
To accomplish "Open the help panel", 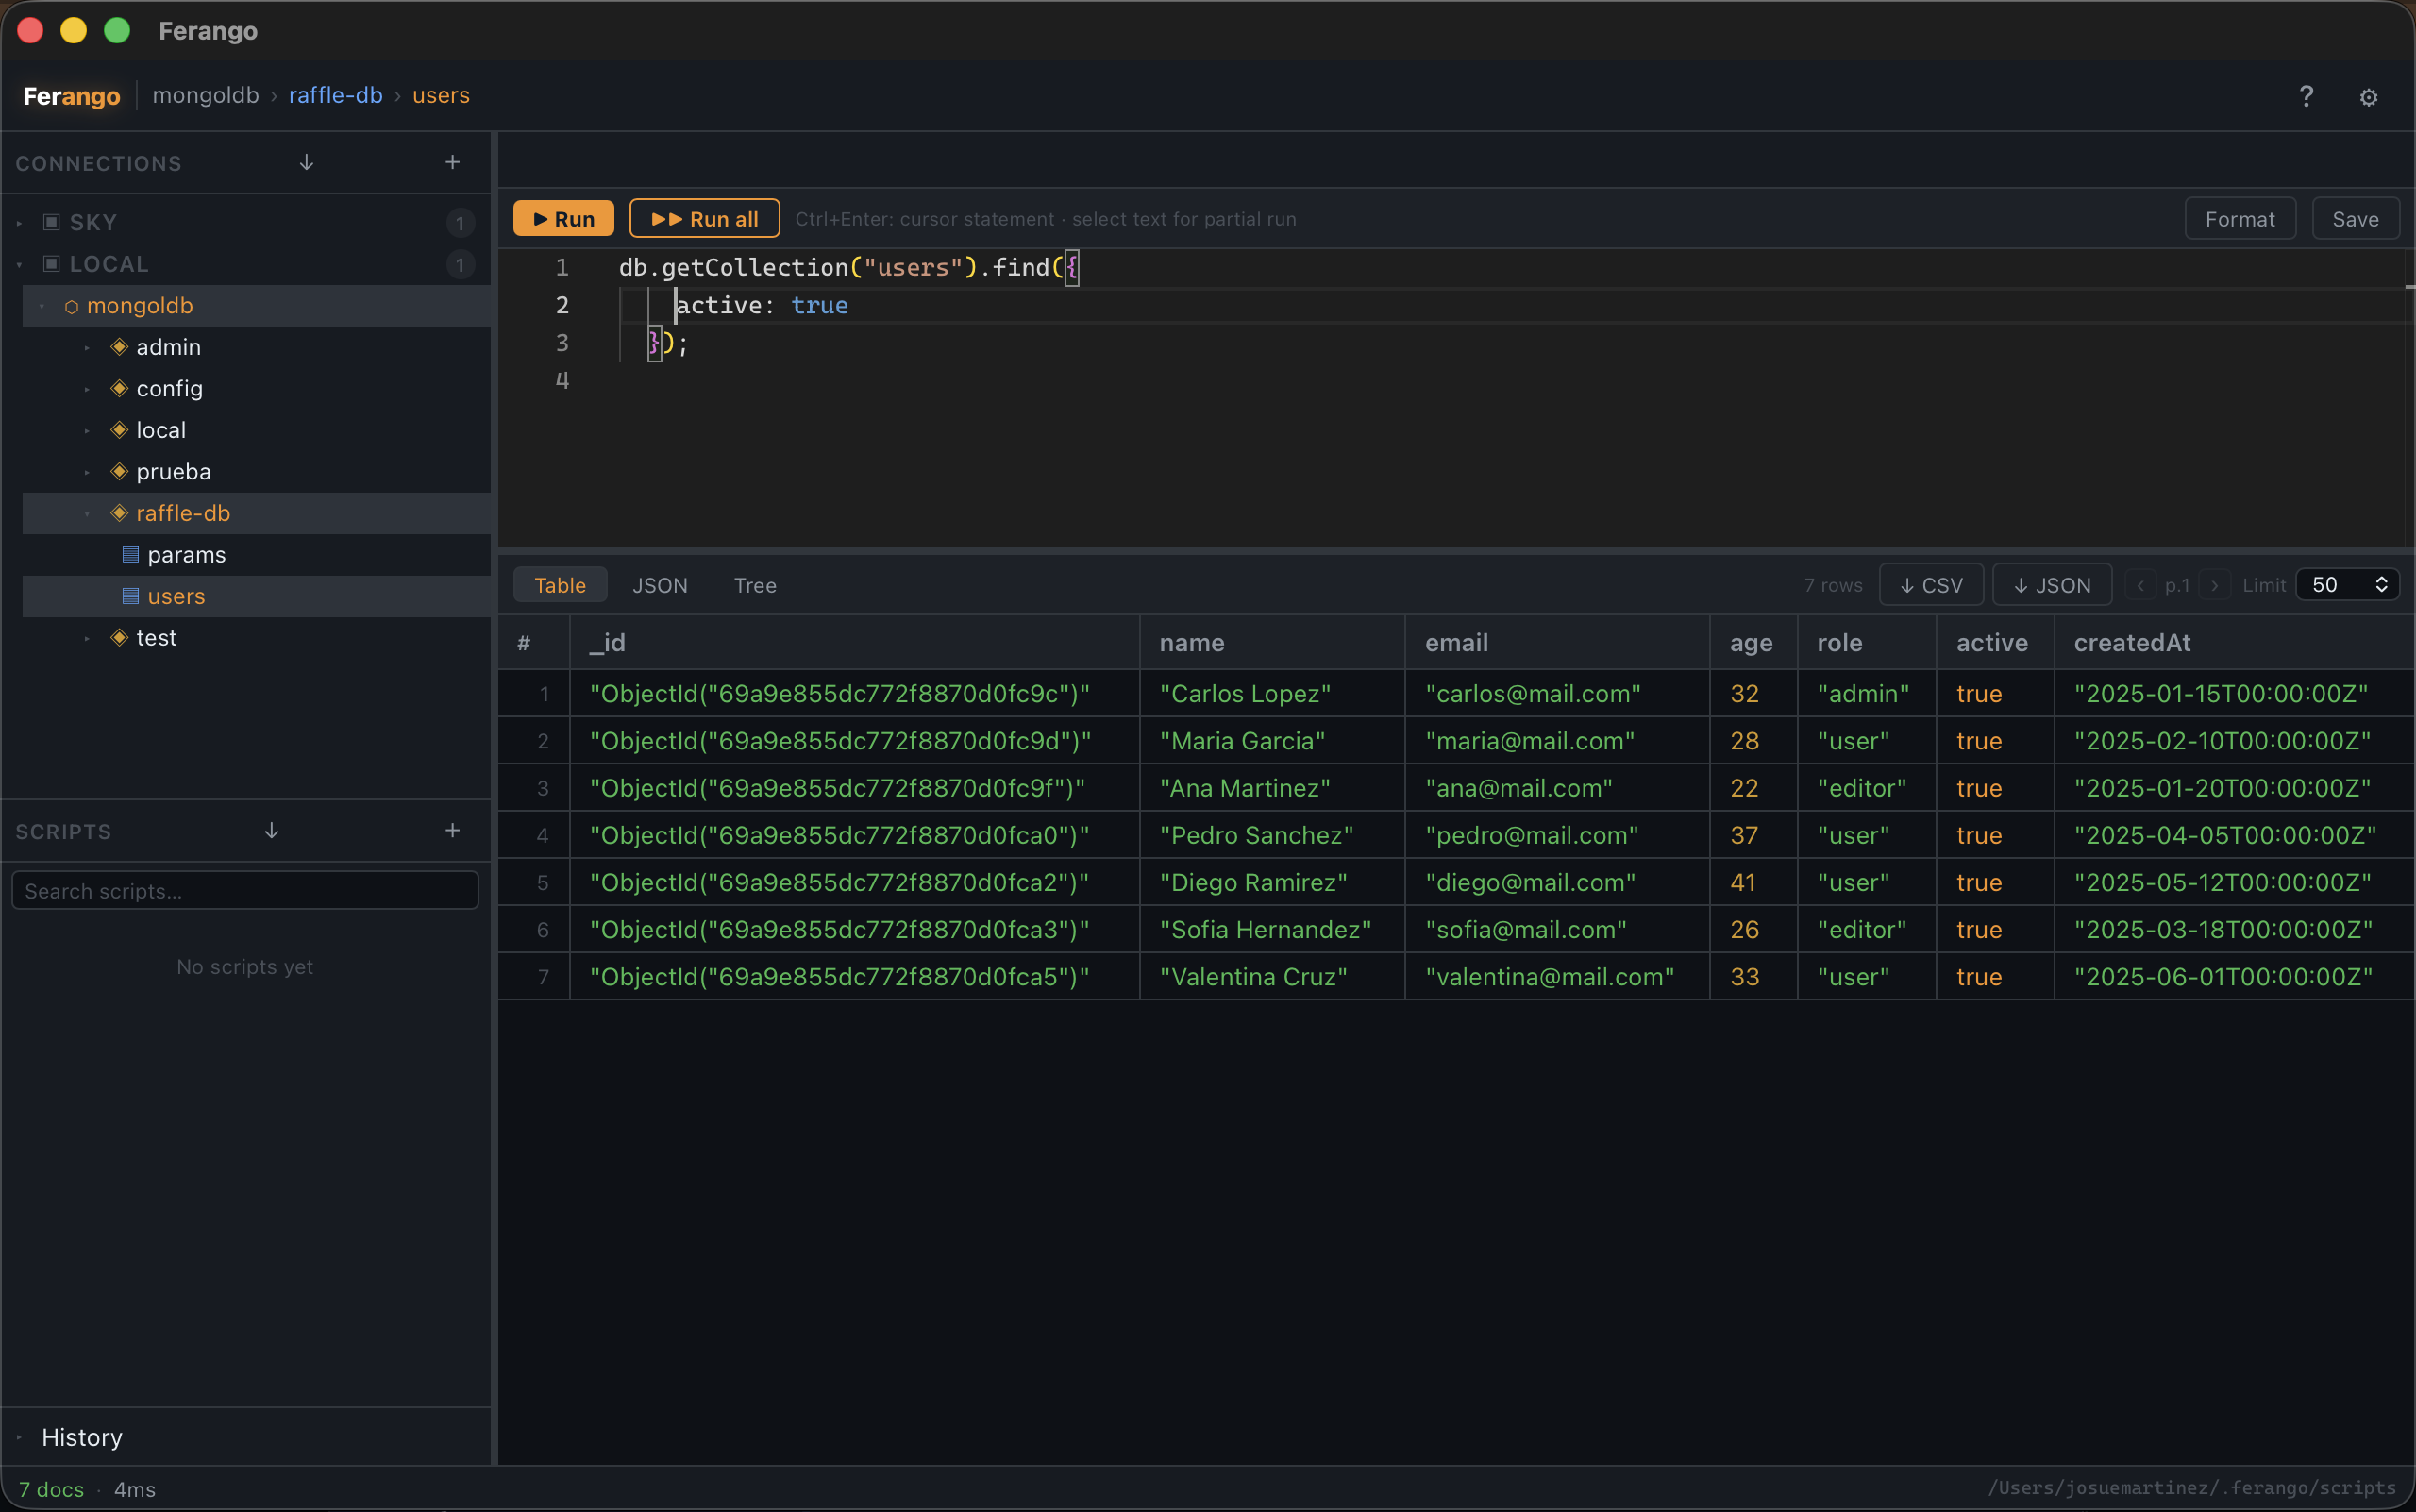I will [2306, 96].
